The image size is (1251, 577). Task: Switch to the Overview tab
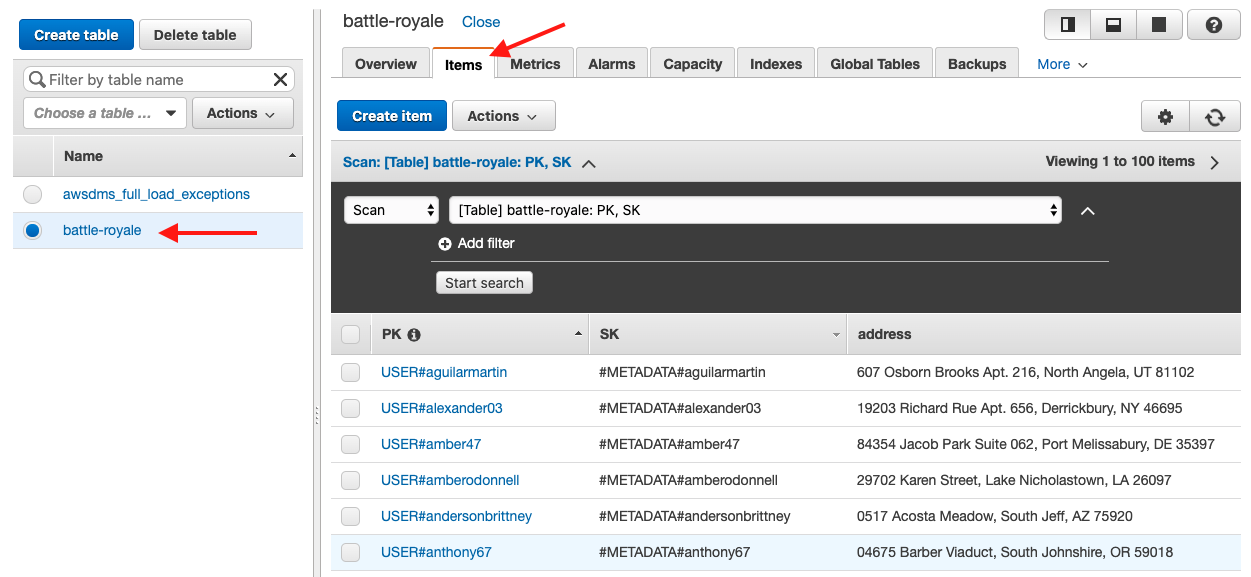386,64
